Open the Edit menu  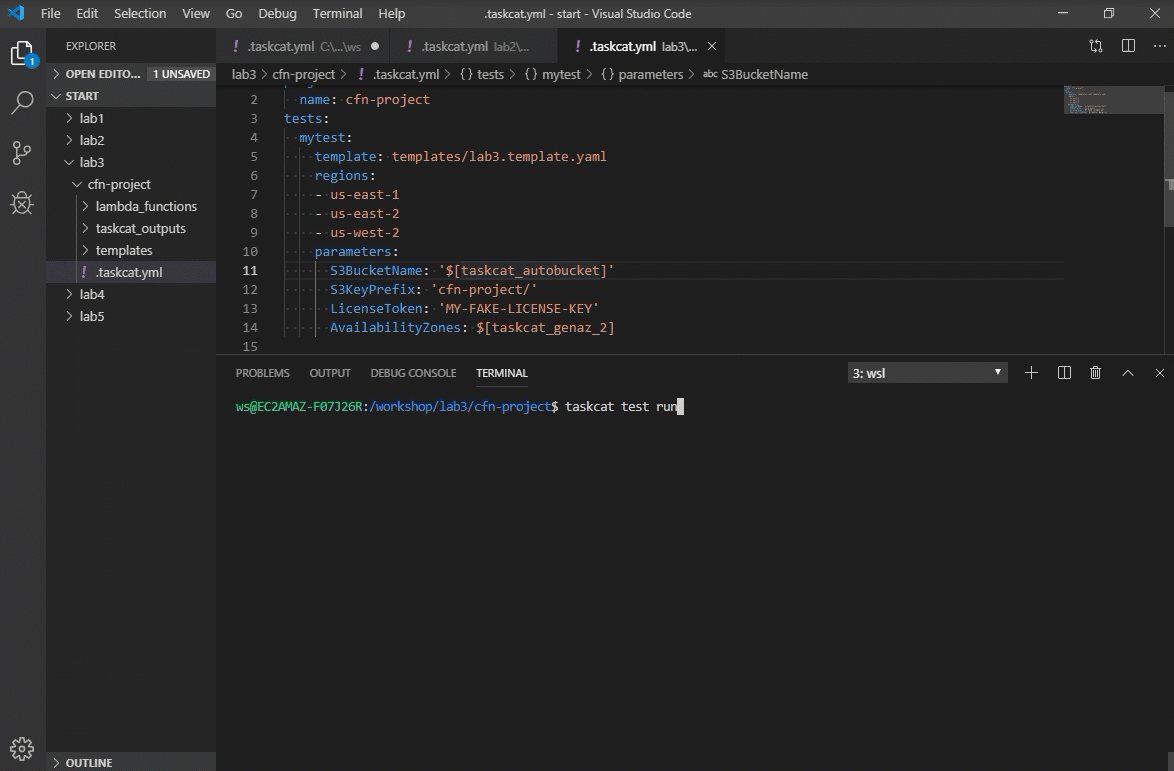tap(87, 13)
